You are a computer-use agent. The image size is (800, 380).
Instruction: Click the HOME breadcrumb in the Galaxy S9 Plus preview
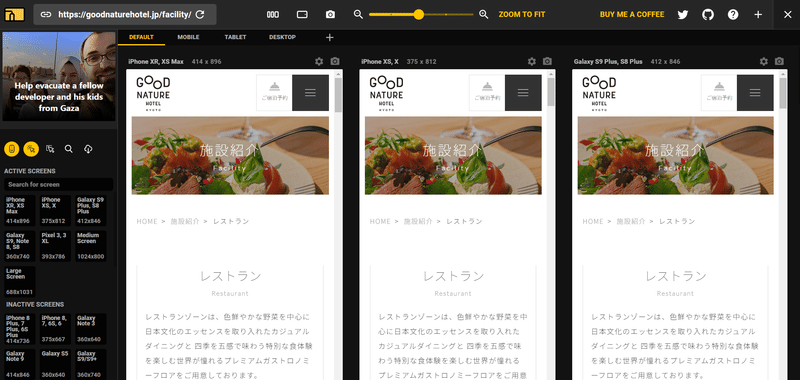click(593, 221)
